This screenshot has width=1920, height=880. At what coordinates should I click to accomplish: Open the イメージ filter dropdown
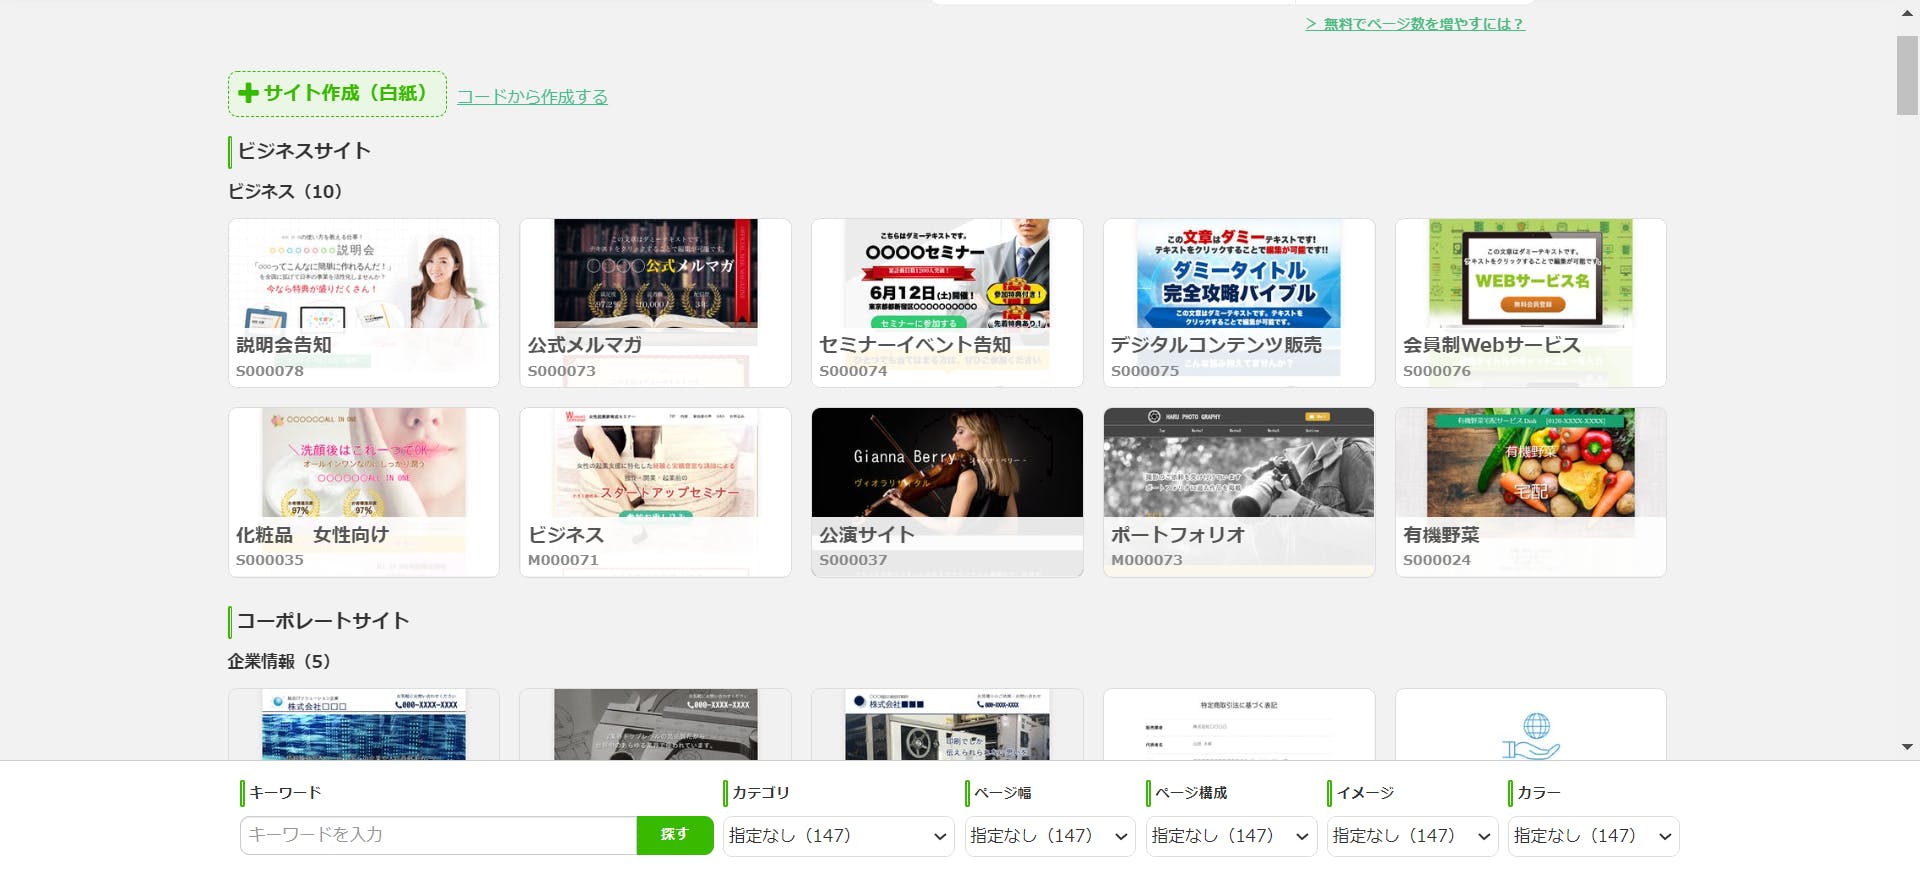click(1411, 836)
